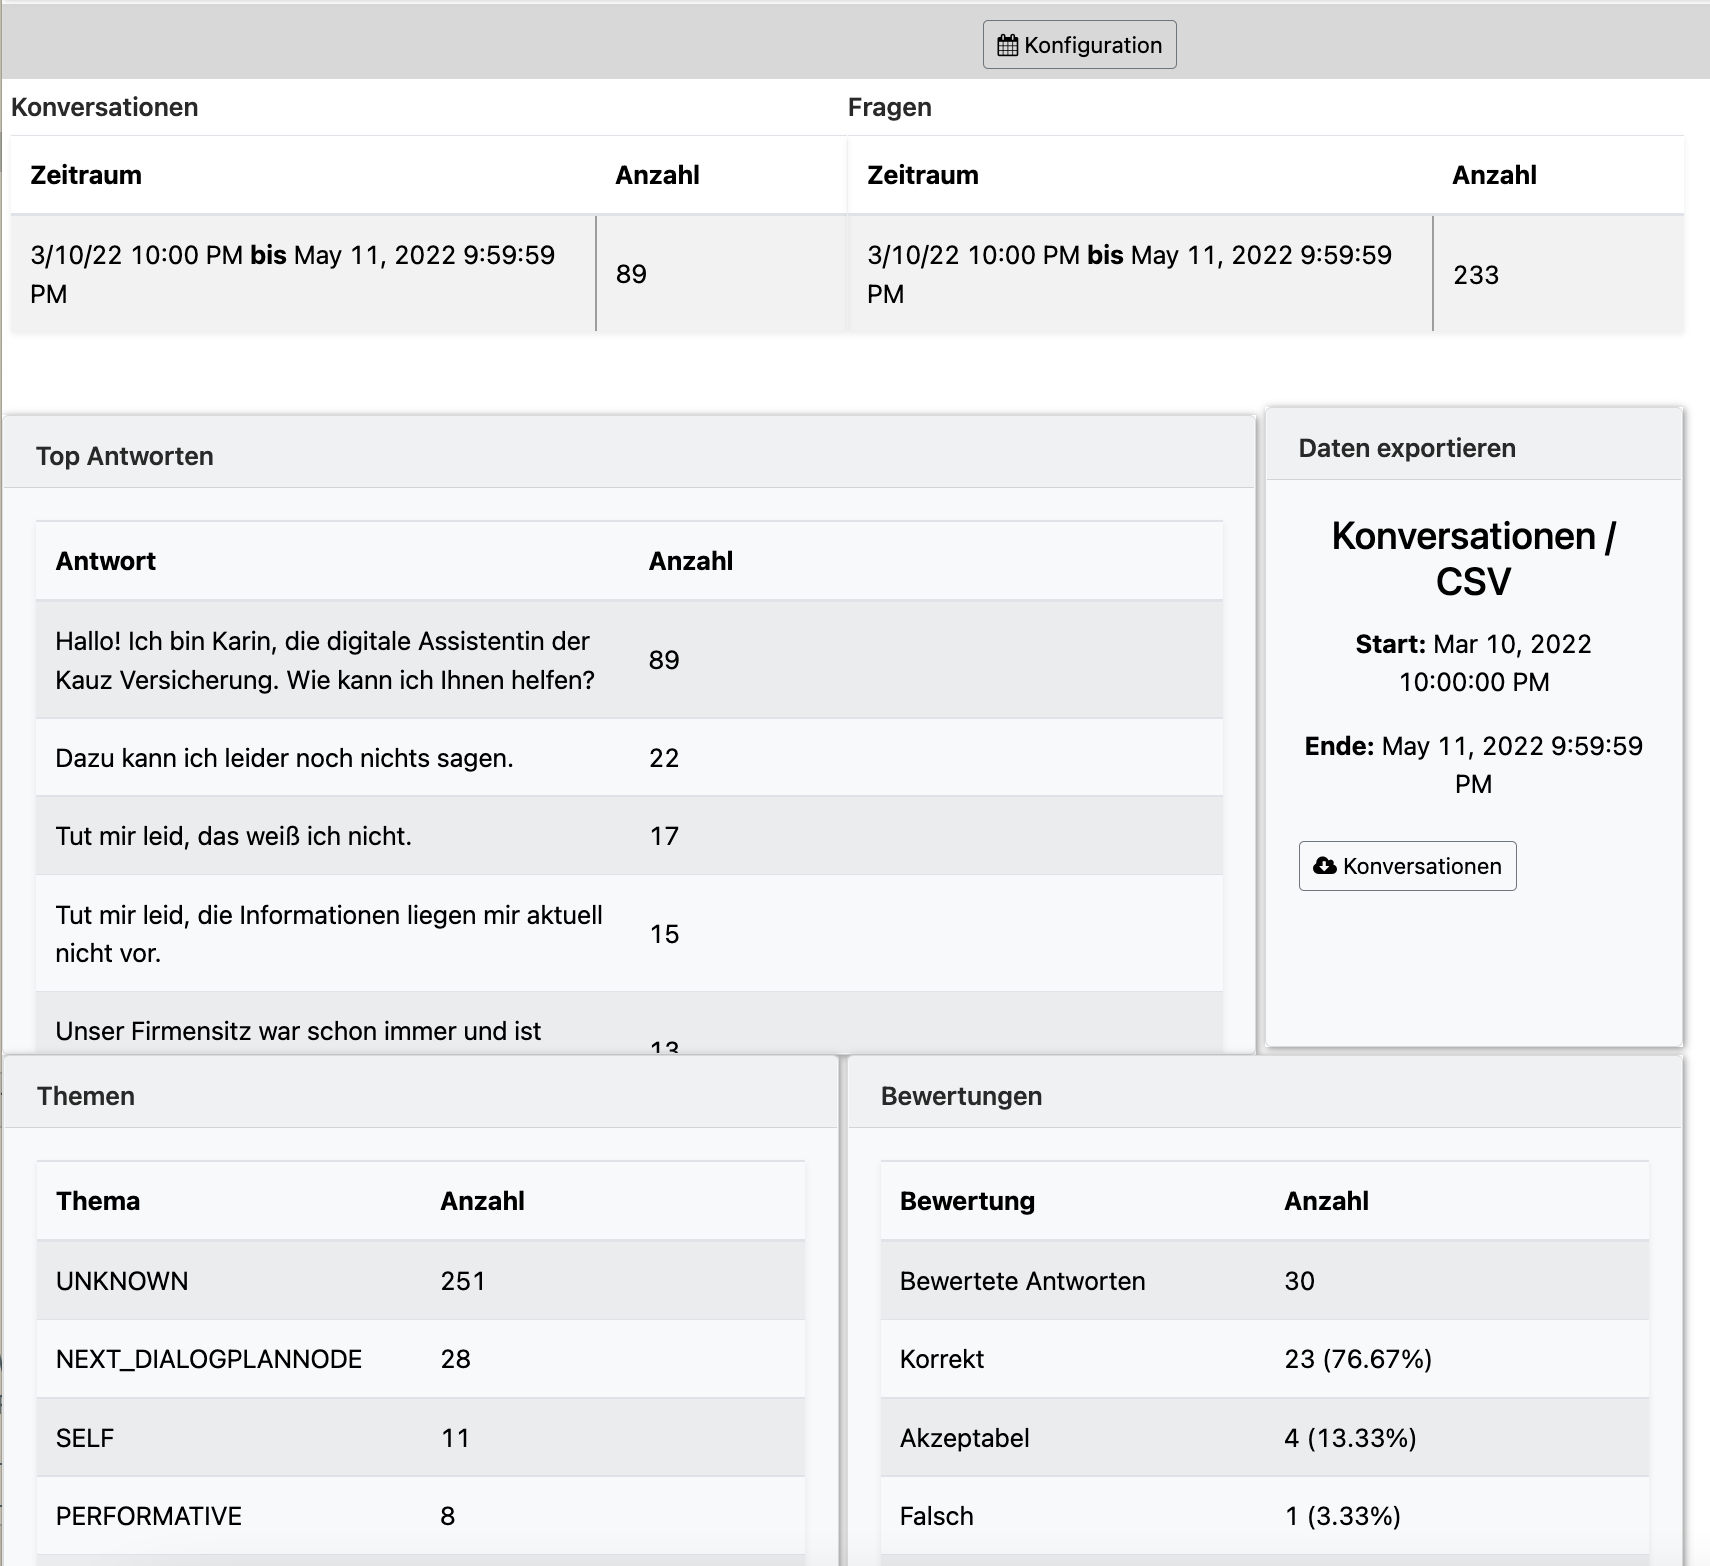
Task: Click Anzahl header in Themen table
Action: coord(482,1201)
